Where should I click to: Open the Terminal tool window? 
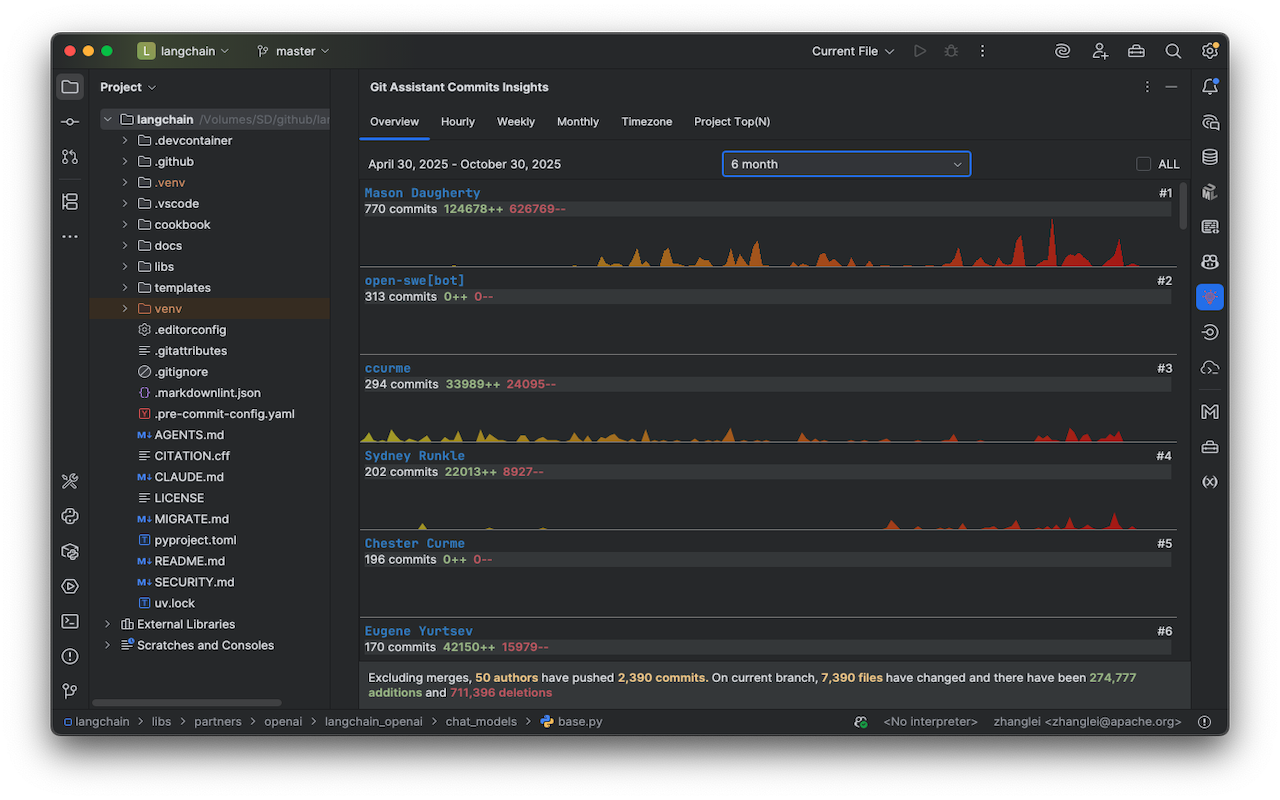69,621
